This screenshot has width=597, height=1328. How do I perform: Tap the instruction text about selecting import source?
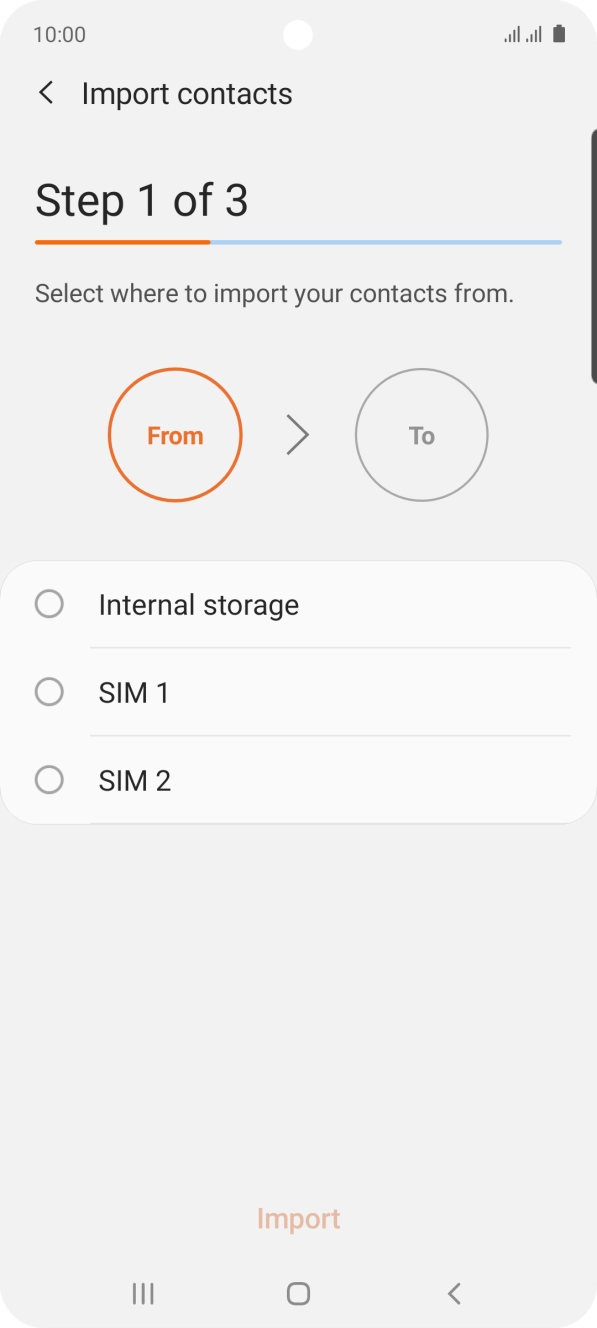click(273, 293)
